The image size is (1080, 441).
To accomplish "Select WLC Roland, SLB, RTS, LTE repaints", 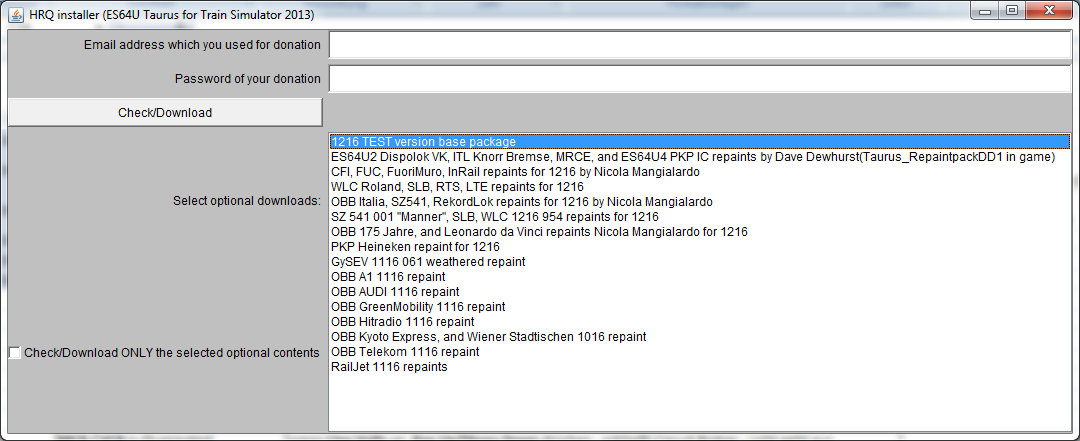I will point(700,187).
